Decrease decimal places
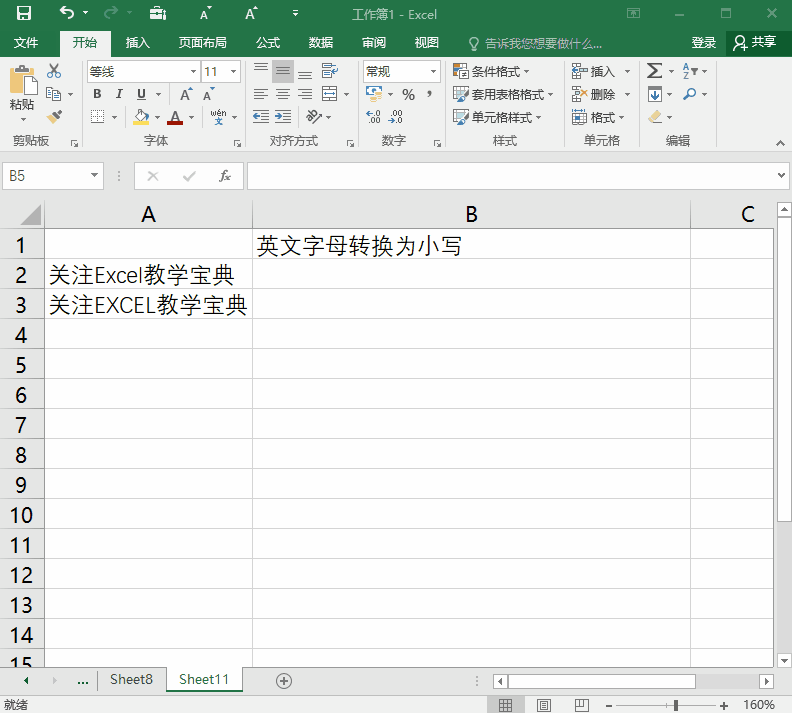This screenshot has width=792, height=713. (395, 117)
